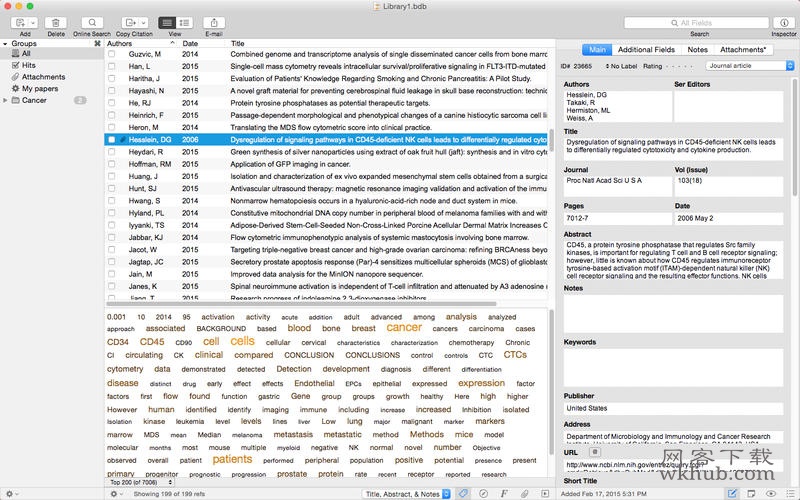
Task: Click the play-in-square icon in bottom bar
Action: 545,493
